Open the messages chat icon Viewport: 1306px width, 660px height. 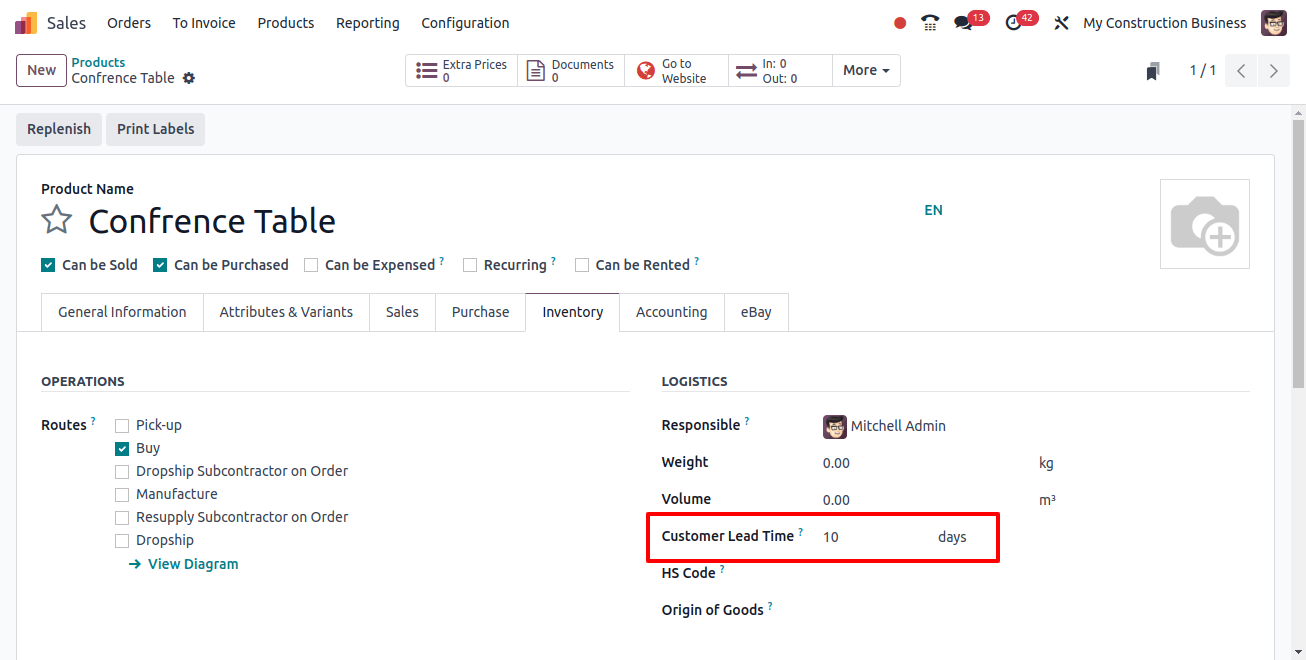tap(963, 23)
